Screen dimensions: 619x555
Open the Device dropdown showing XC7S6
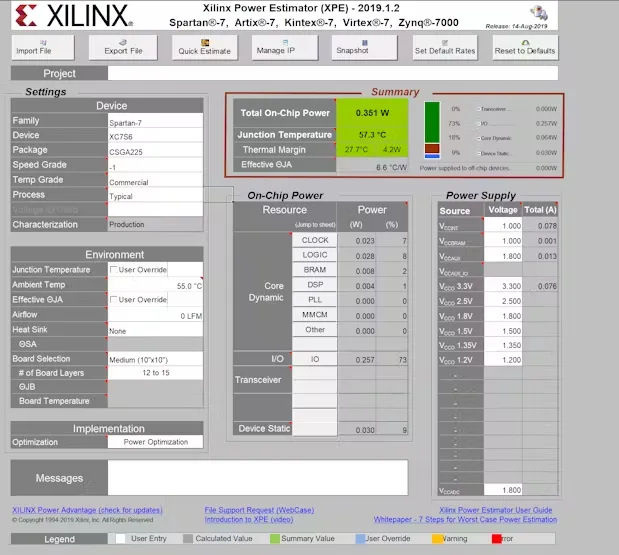coord(156,135)
